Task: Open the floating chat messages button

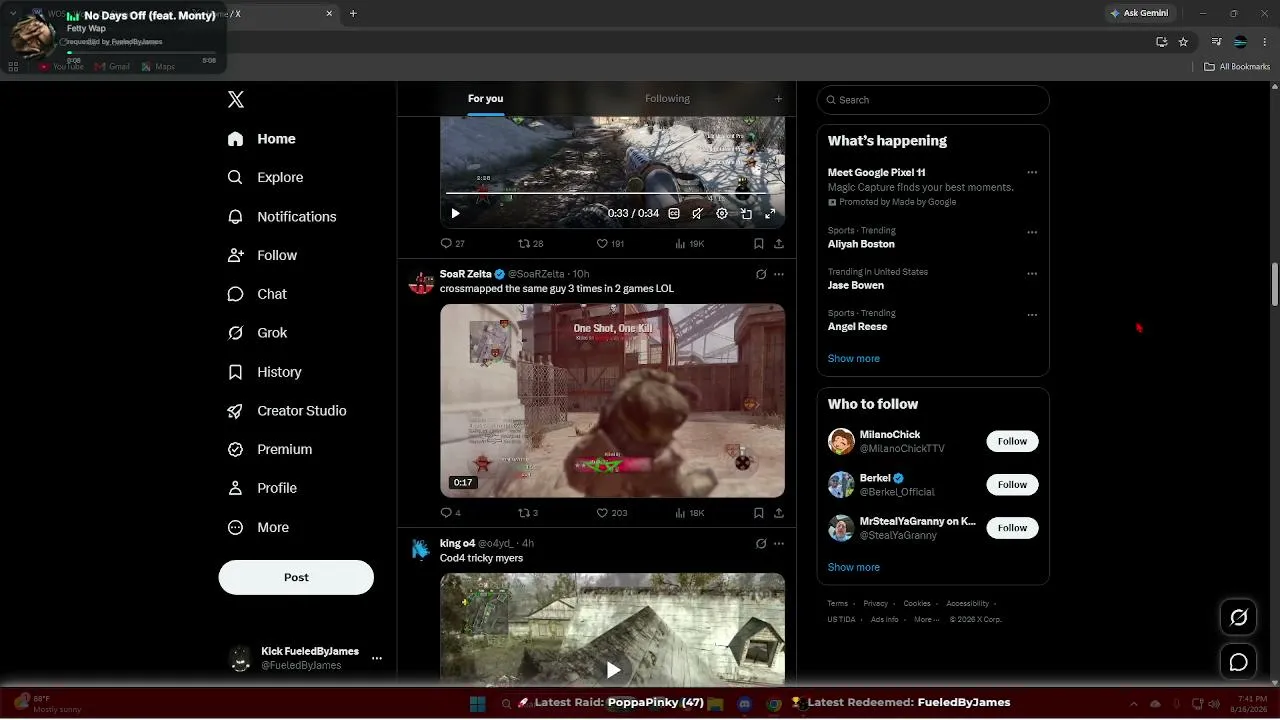Action: click(1238, 662)
